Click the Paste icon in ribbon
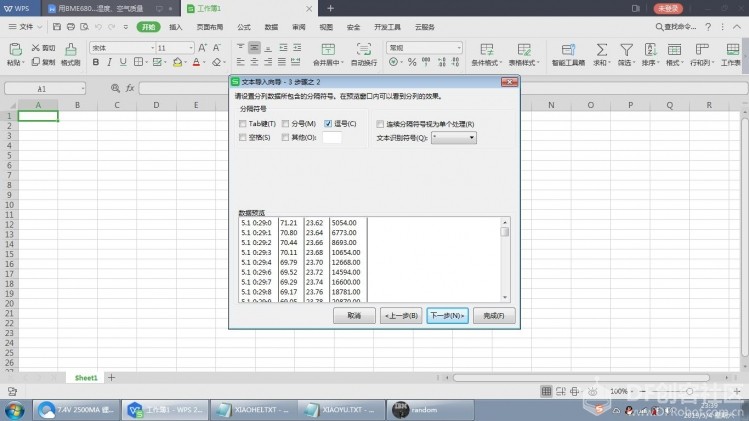 pyautogui.click(x=15, y=50)
